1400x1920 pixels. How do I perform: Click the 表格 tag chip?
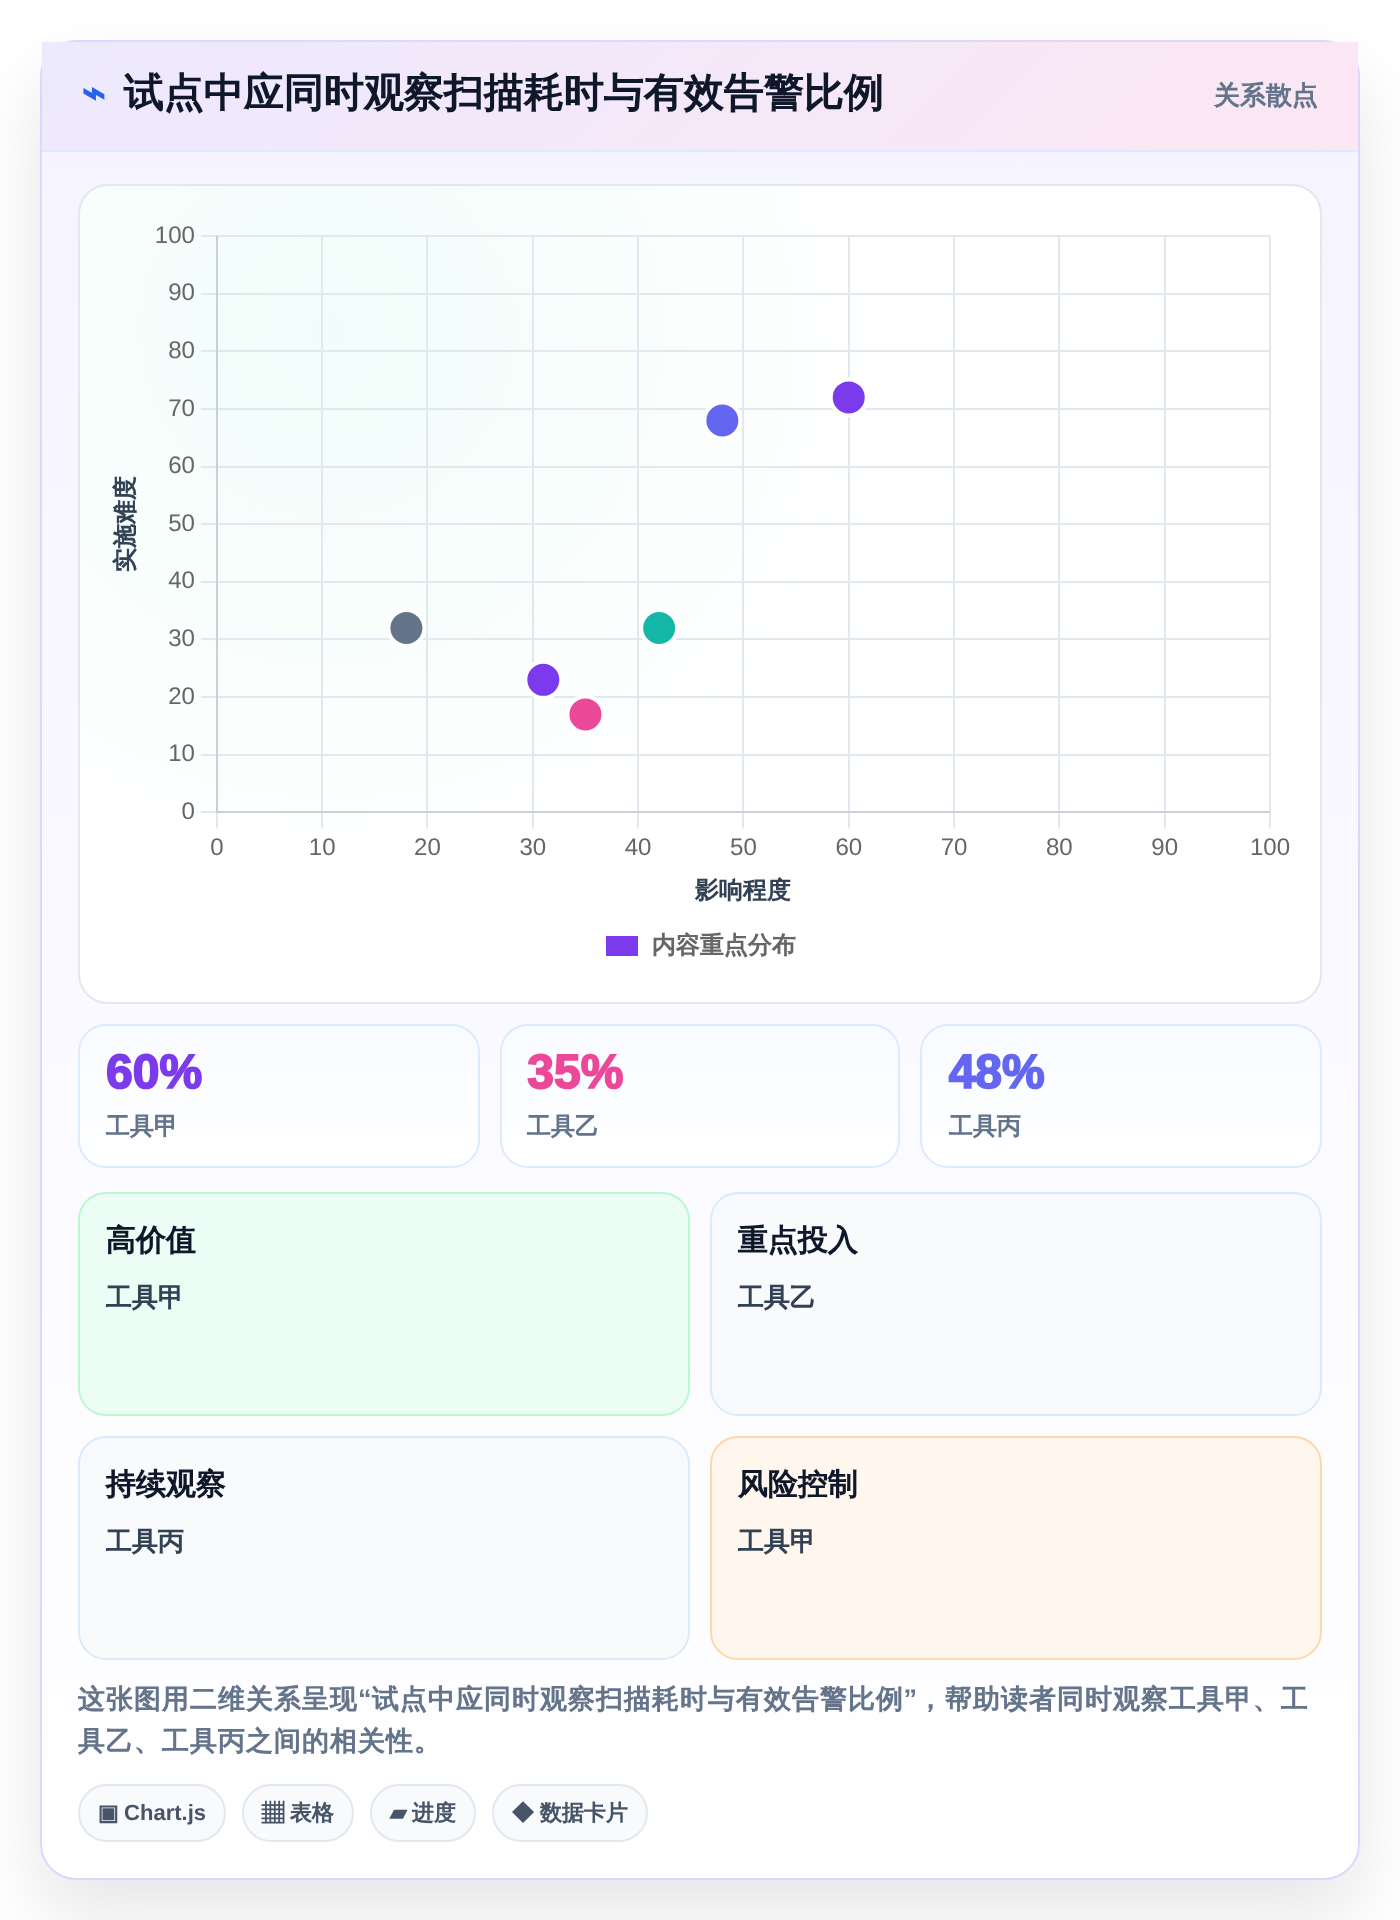pos(298,1813)
